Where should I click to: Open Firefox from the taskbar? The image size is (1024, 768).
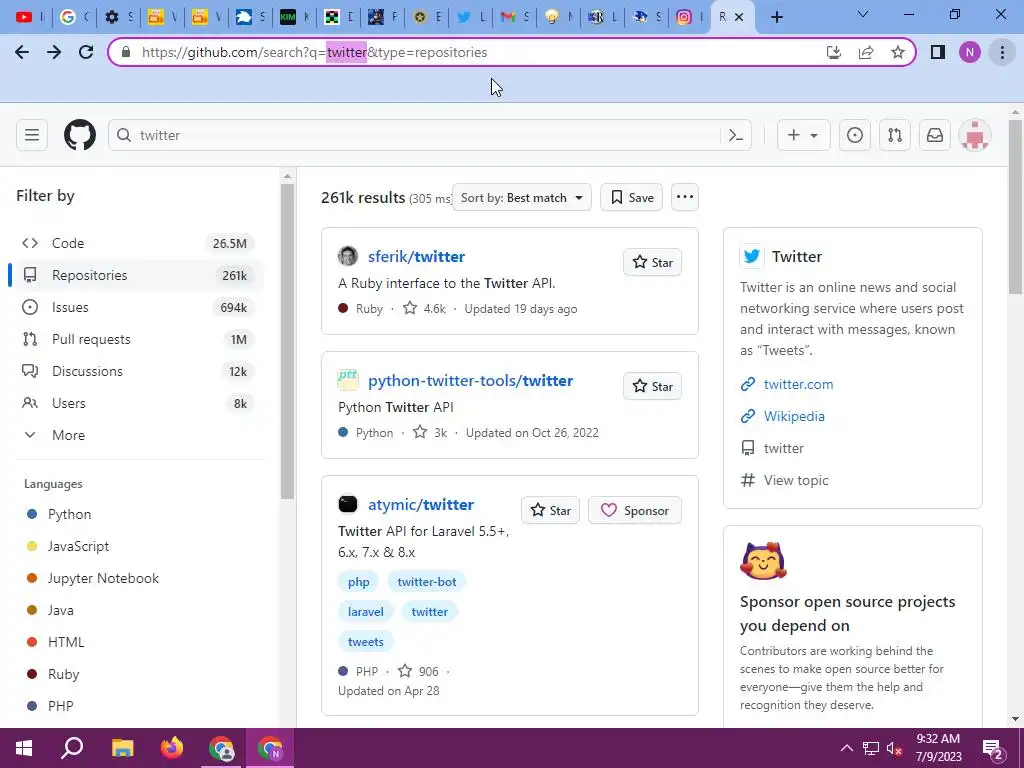point(172,748)
